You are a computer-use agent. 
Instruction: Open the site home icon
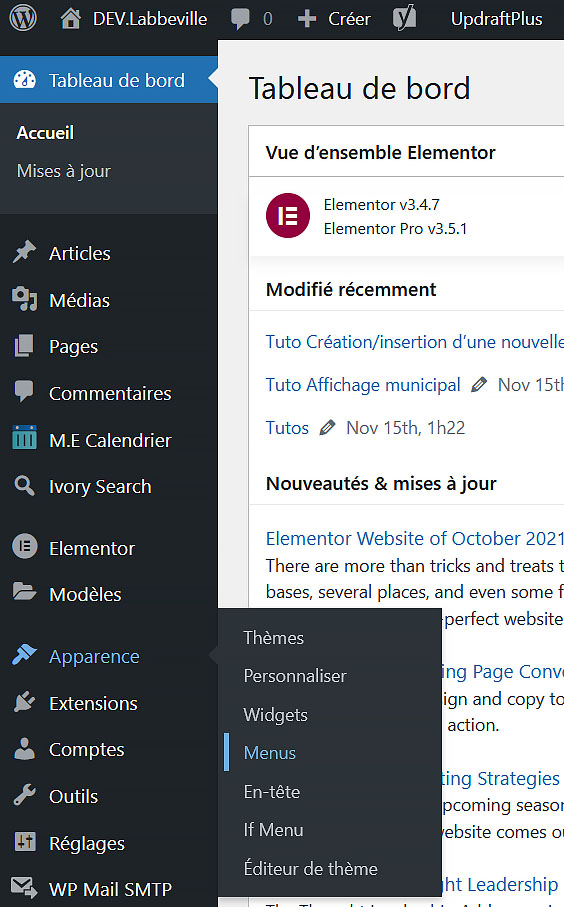[71, 19]
